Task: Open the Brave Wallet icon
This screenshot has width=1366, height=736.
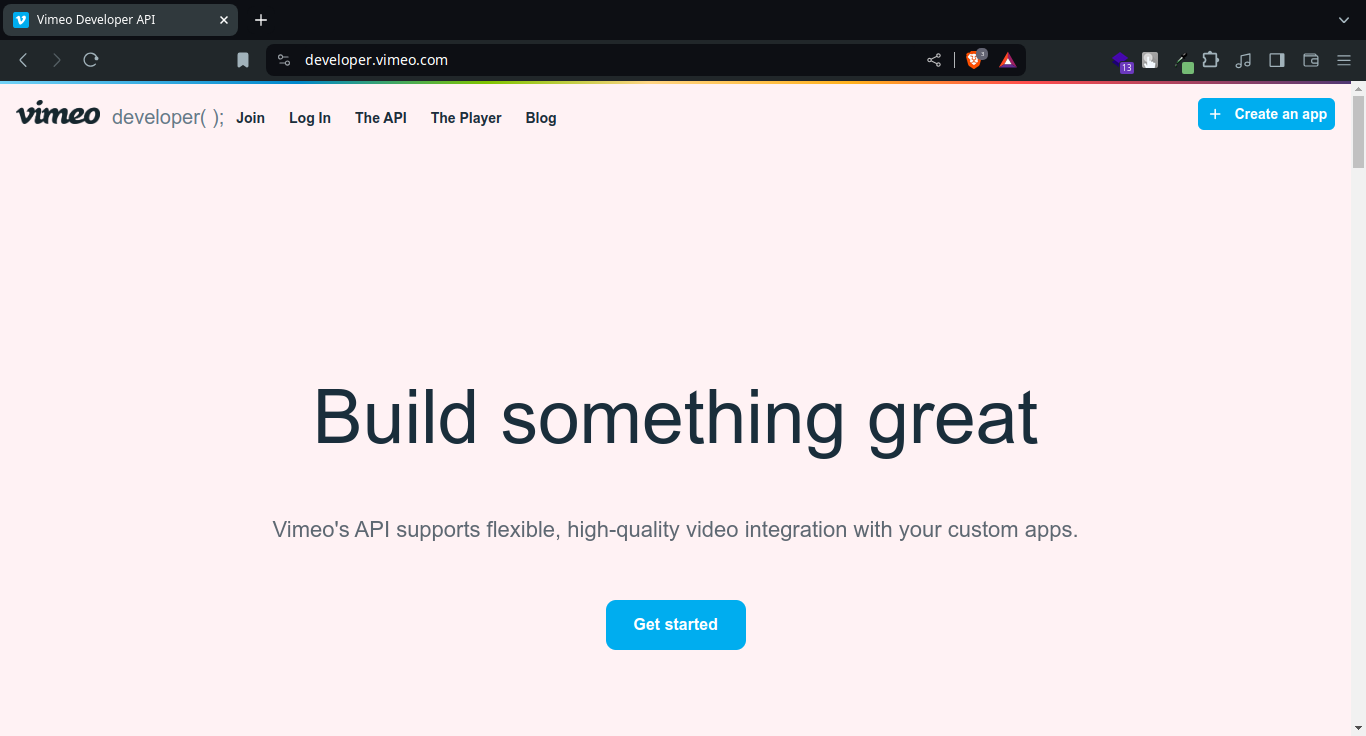Action: (x=1310, y=60)
